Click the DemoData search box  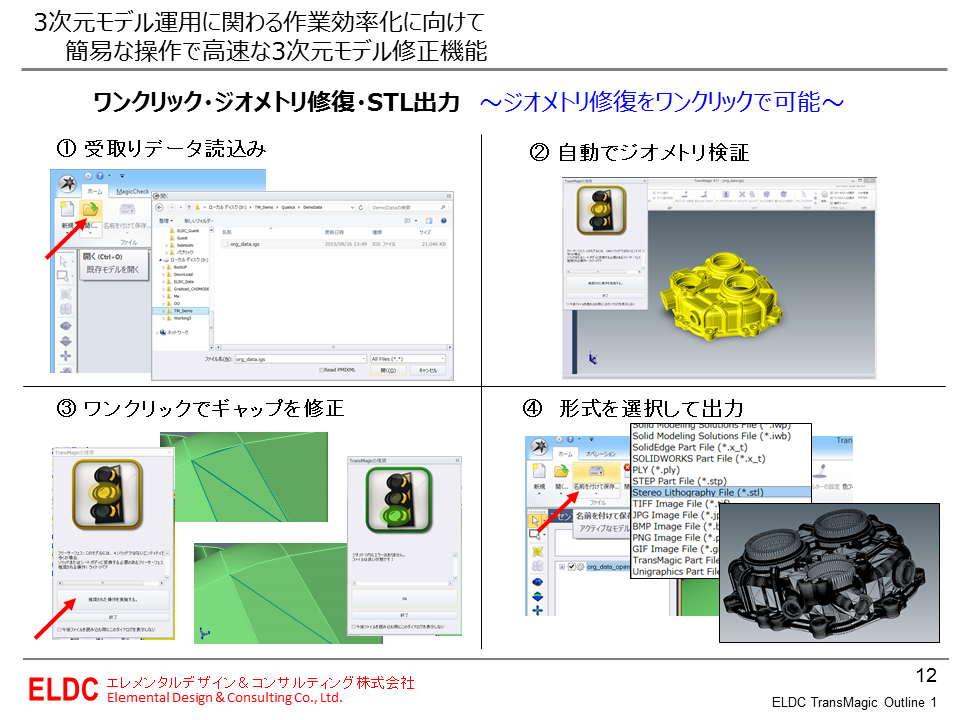408,208
